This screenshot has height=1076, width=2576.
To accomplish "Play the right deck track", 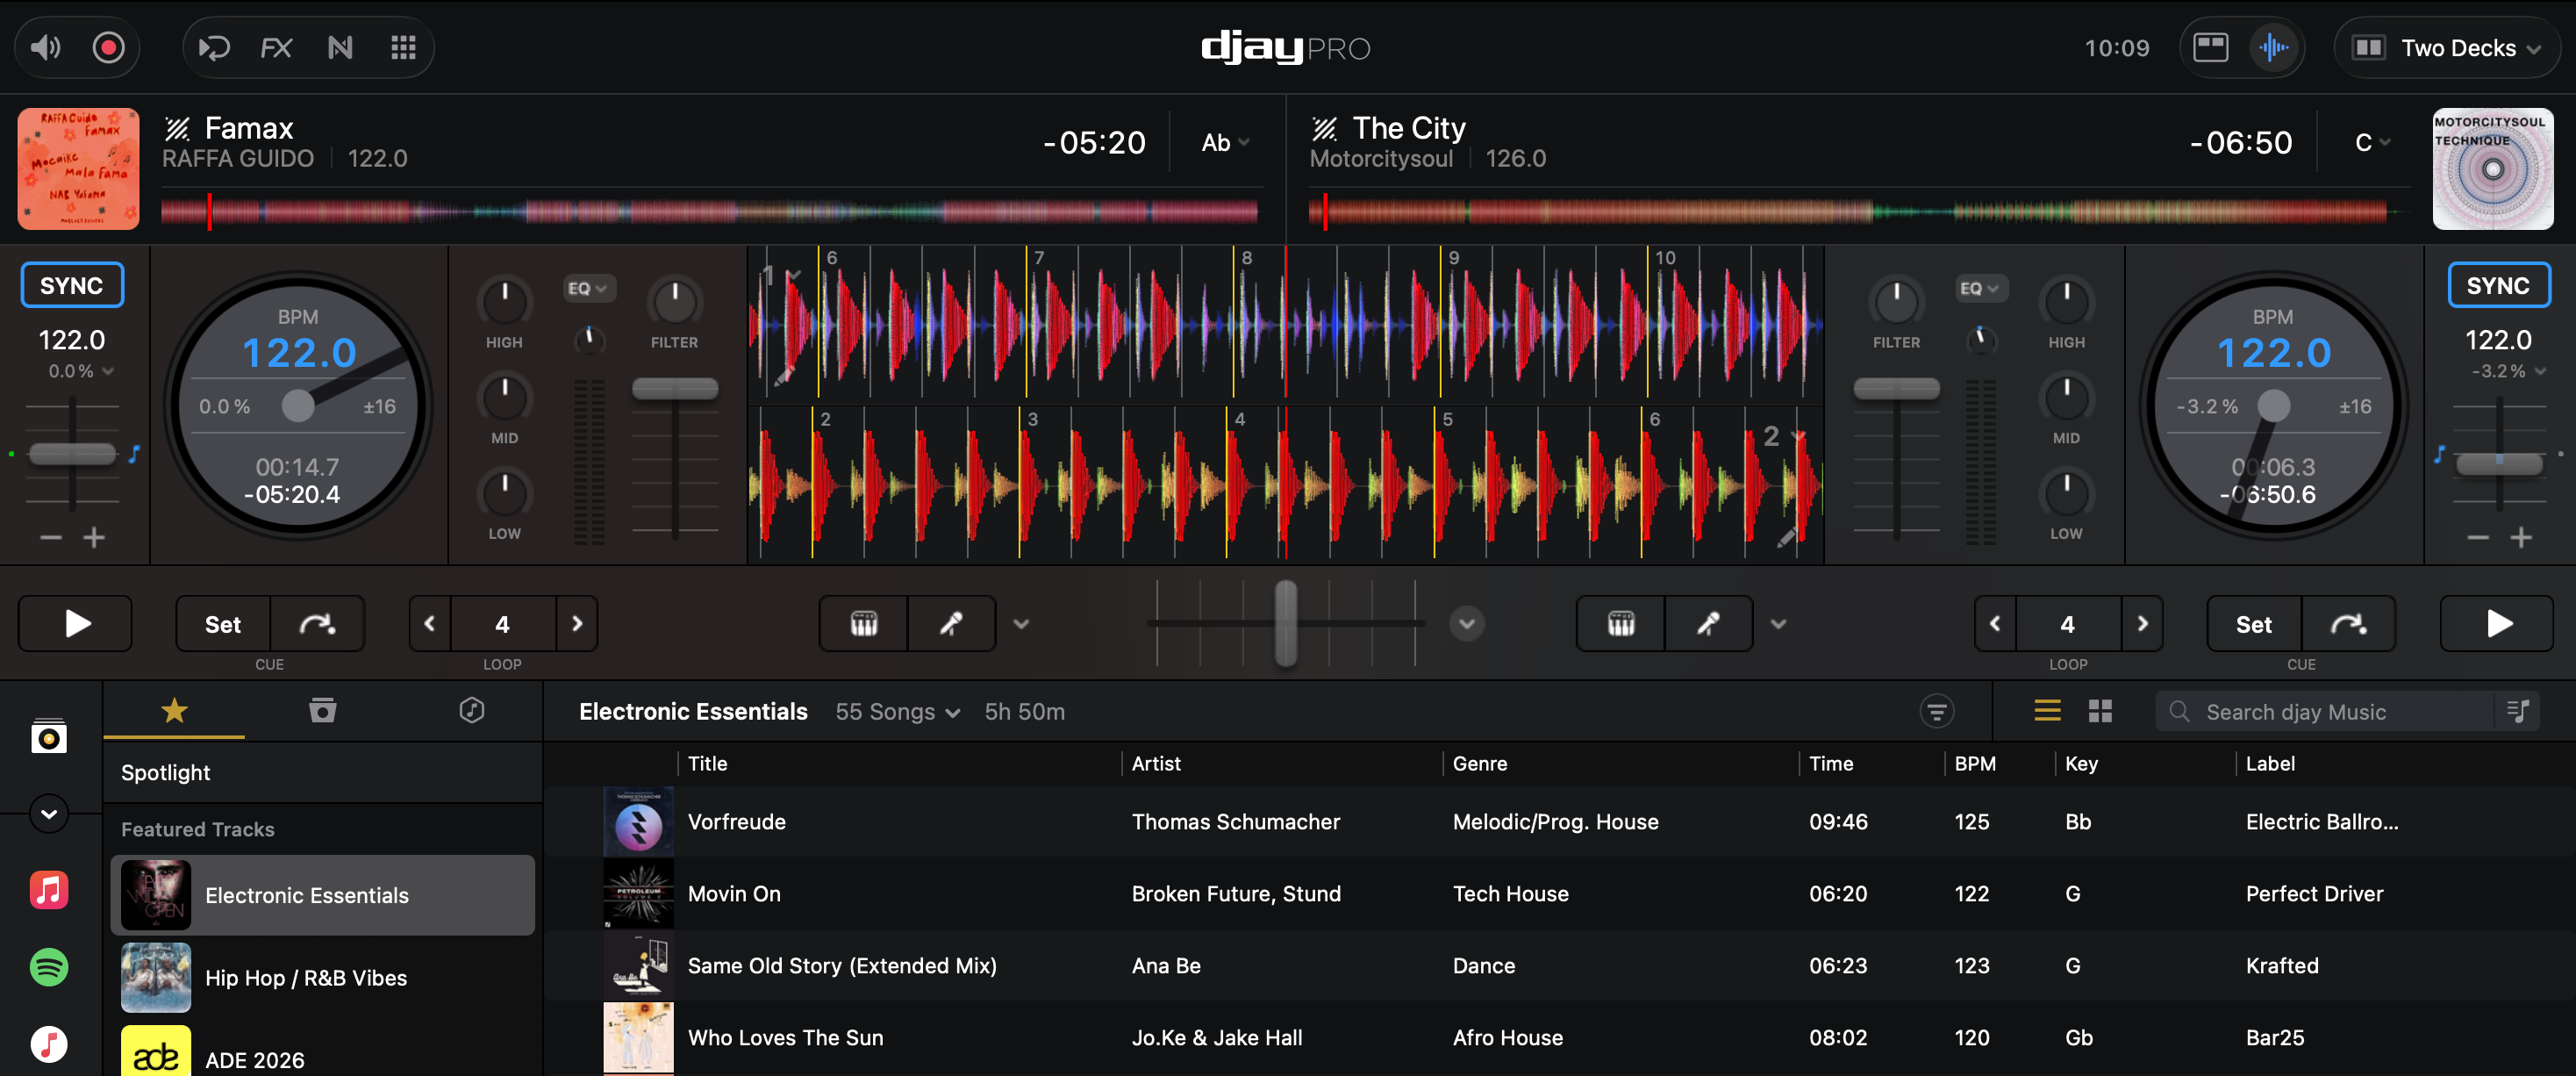I will (x=2497, y=624).
